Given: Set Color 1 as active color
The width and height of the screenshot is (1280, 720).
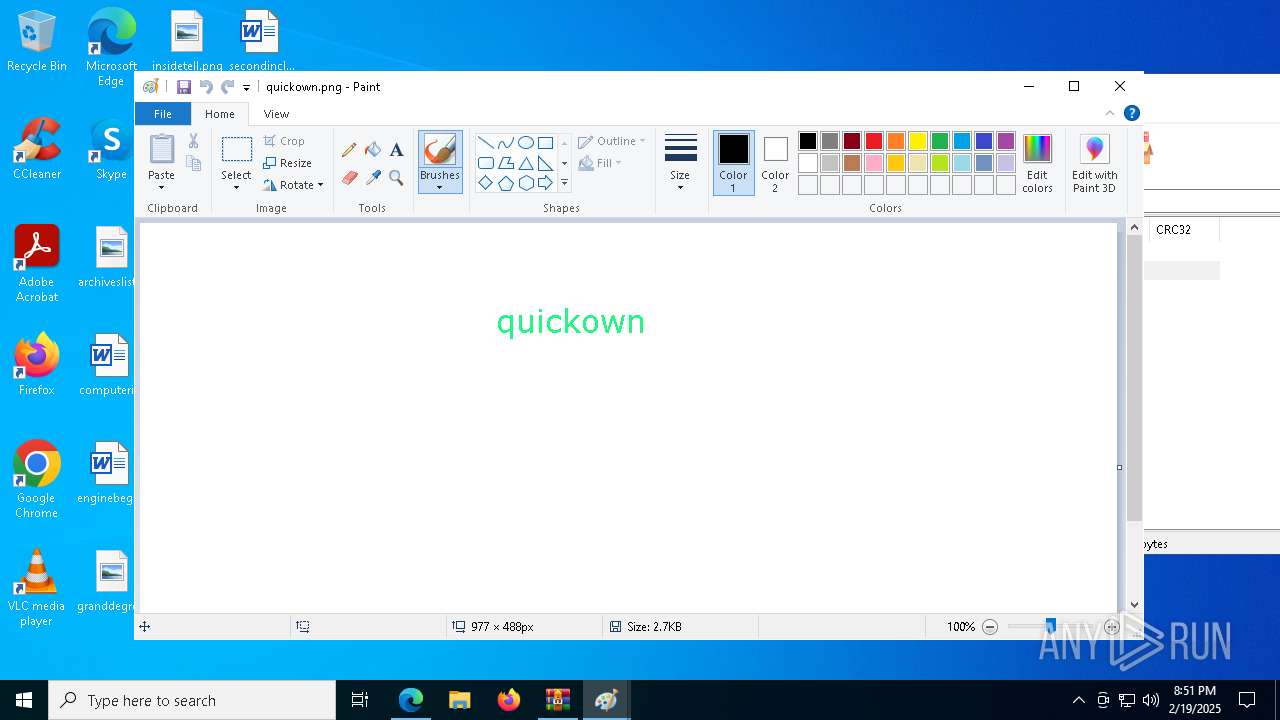Looking at the screenshot, I should (733, 162).
